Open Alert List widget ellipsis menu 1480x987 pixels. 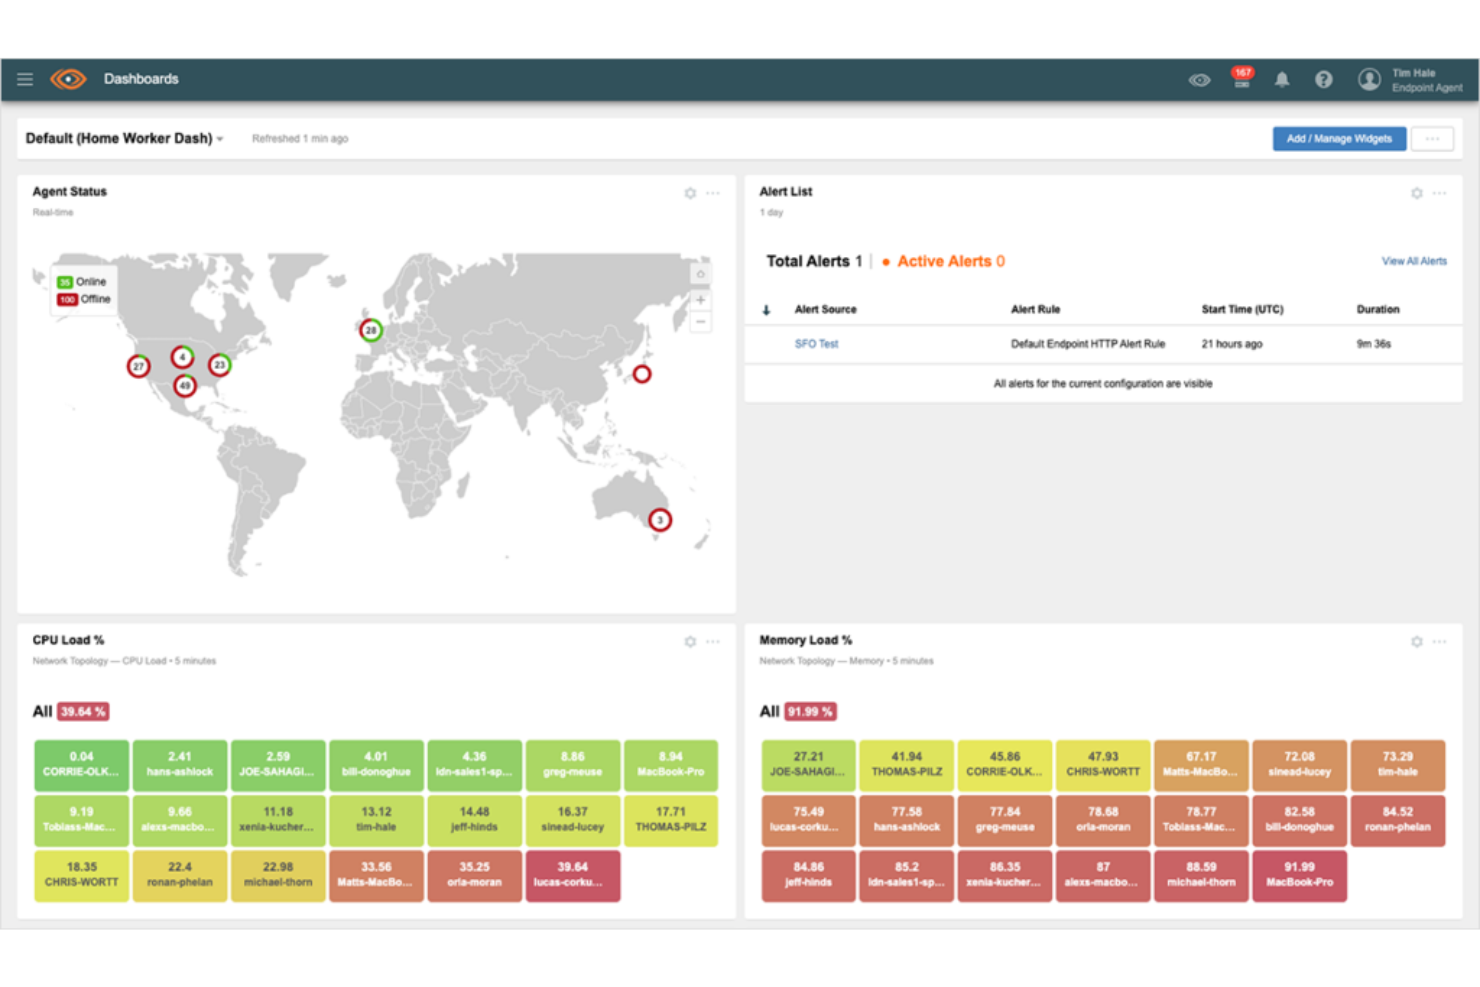(x=1439, y=193)
